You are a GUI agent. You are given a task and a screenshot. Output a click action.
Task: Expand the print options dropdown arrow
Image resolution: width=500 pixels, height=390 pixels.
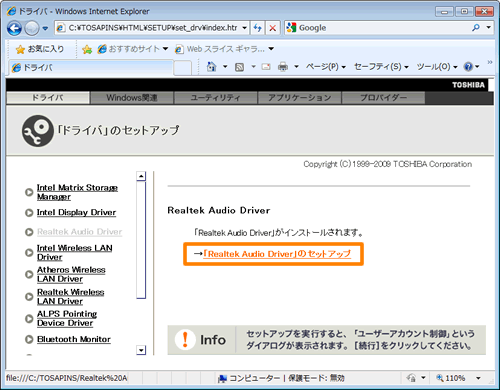296,67
